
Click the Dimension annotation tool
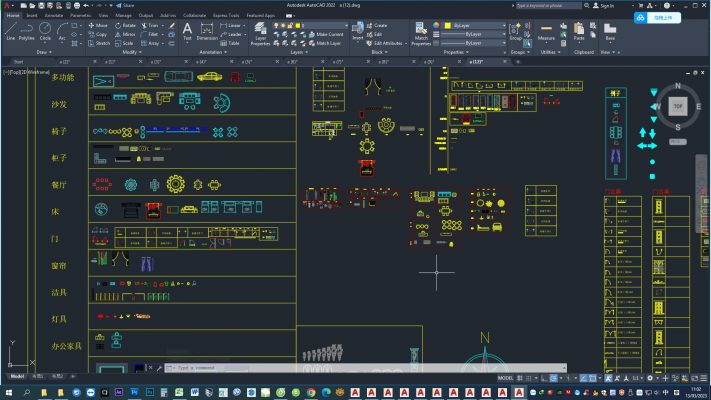click(207, 31)
